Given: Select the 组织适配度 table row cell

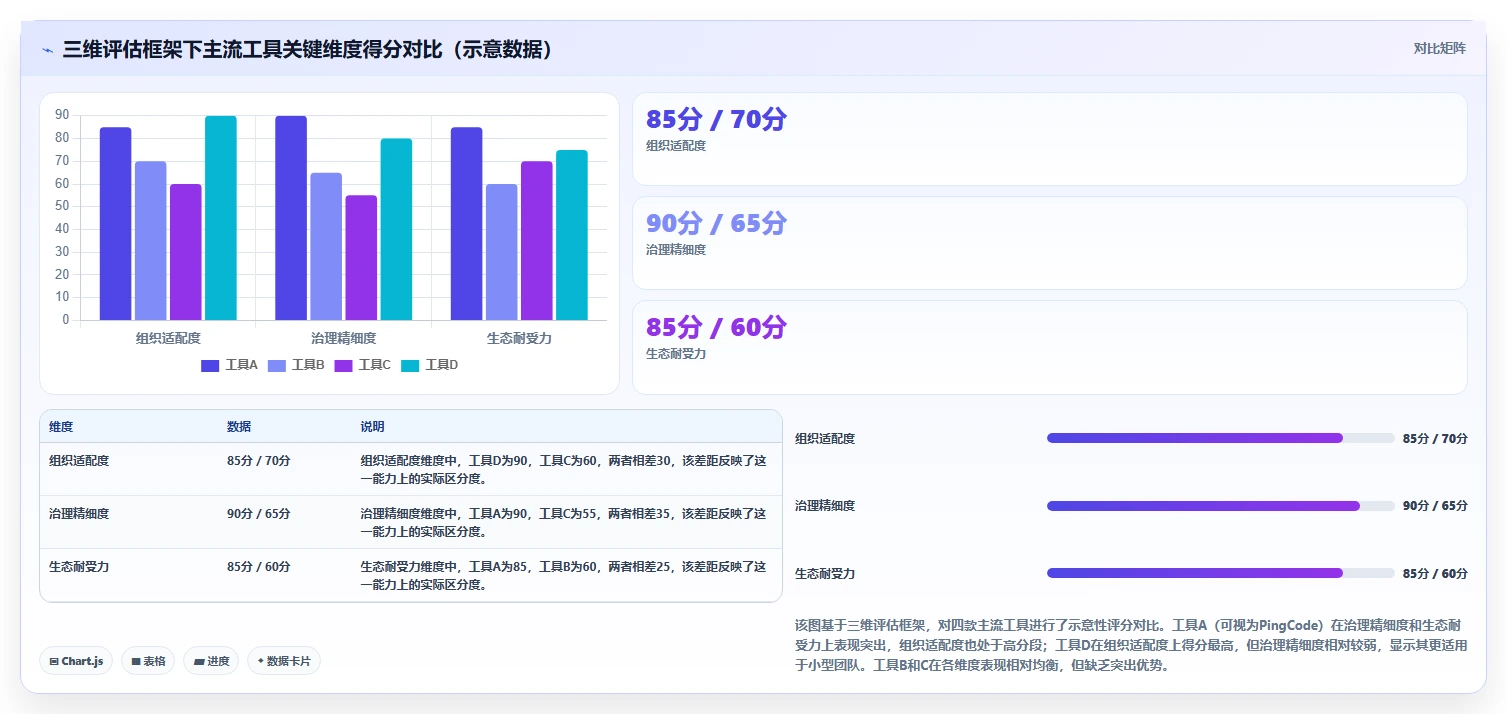Looking at the screenshot, I should pyautogui.click(x=79, y=461).
